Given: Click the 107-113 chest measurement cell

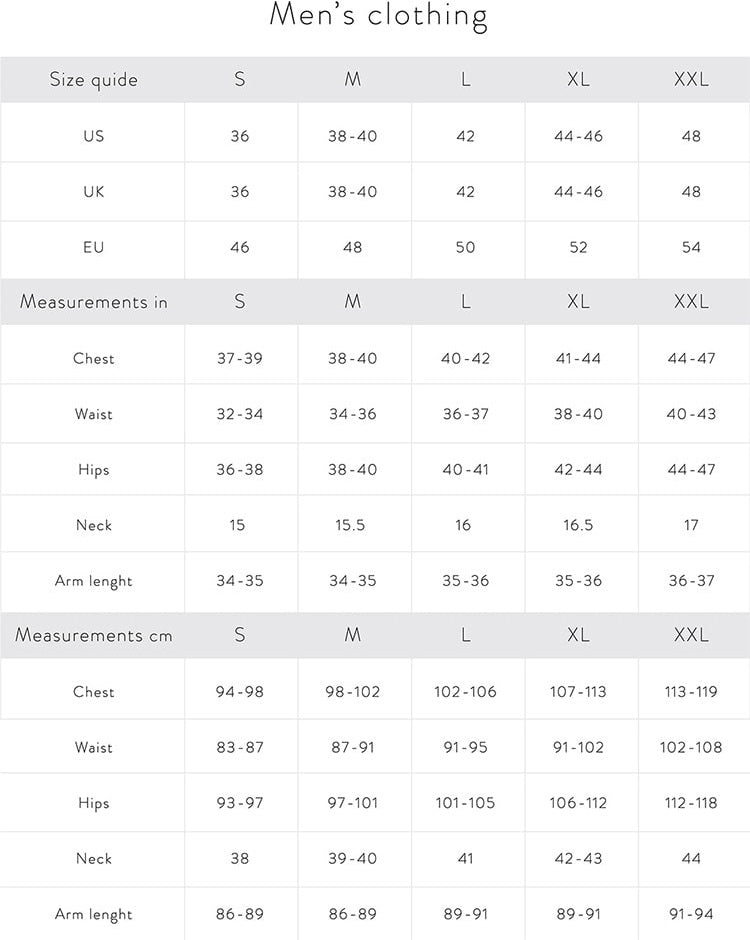Looking at the screenshot, I should click(x=579, y=692).
